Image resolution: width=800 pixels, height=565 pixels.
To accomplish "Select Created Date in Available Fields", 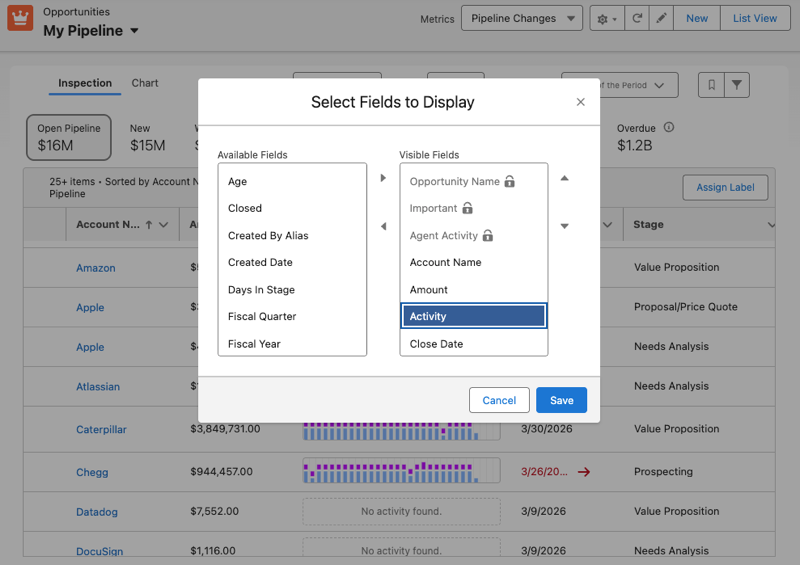I will [x=292, y=262].
